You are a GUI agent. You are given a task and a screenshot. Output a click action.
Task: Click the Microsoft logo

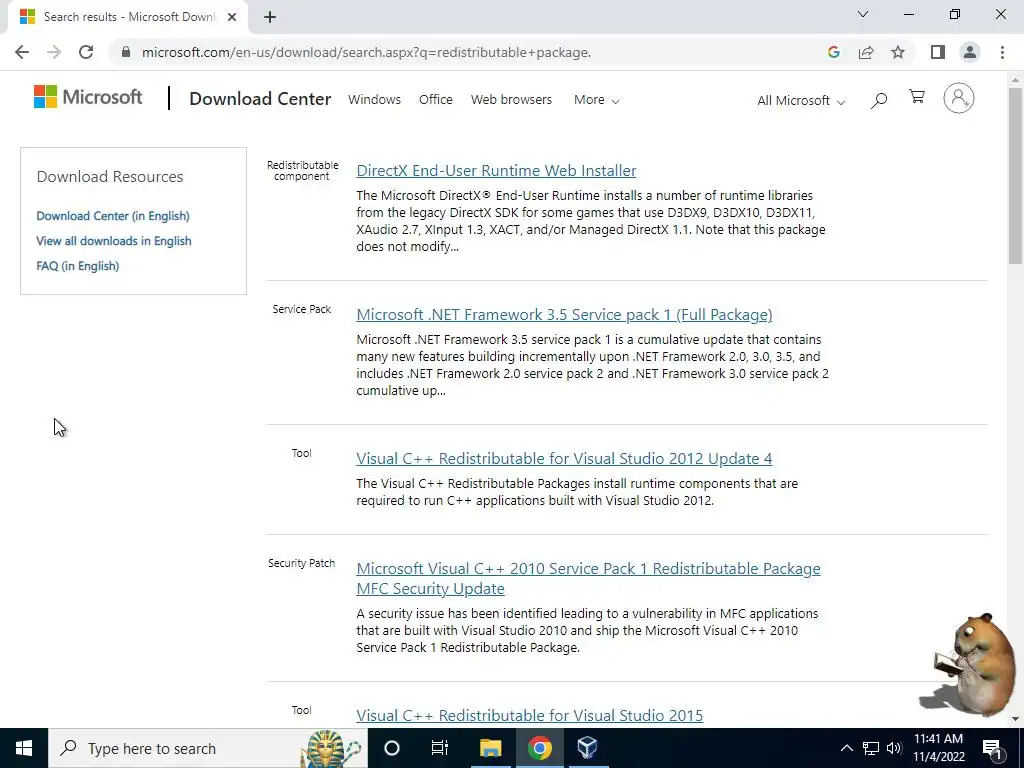pos(88,97)
